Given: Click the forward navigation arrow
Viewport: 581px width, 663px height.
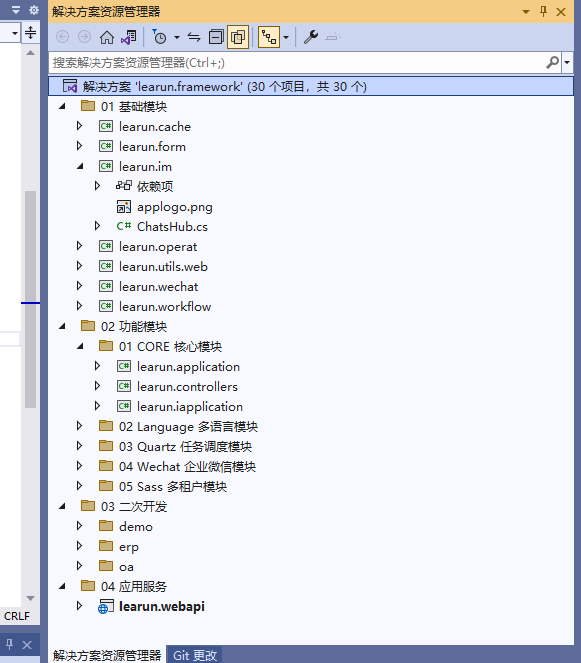Looking at the screenshot, I should [x=85, y=37].
